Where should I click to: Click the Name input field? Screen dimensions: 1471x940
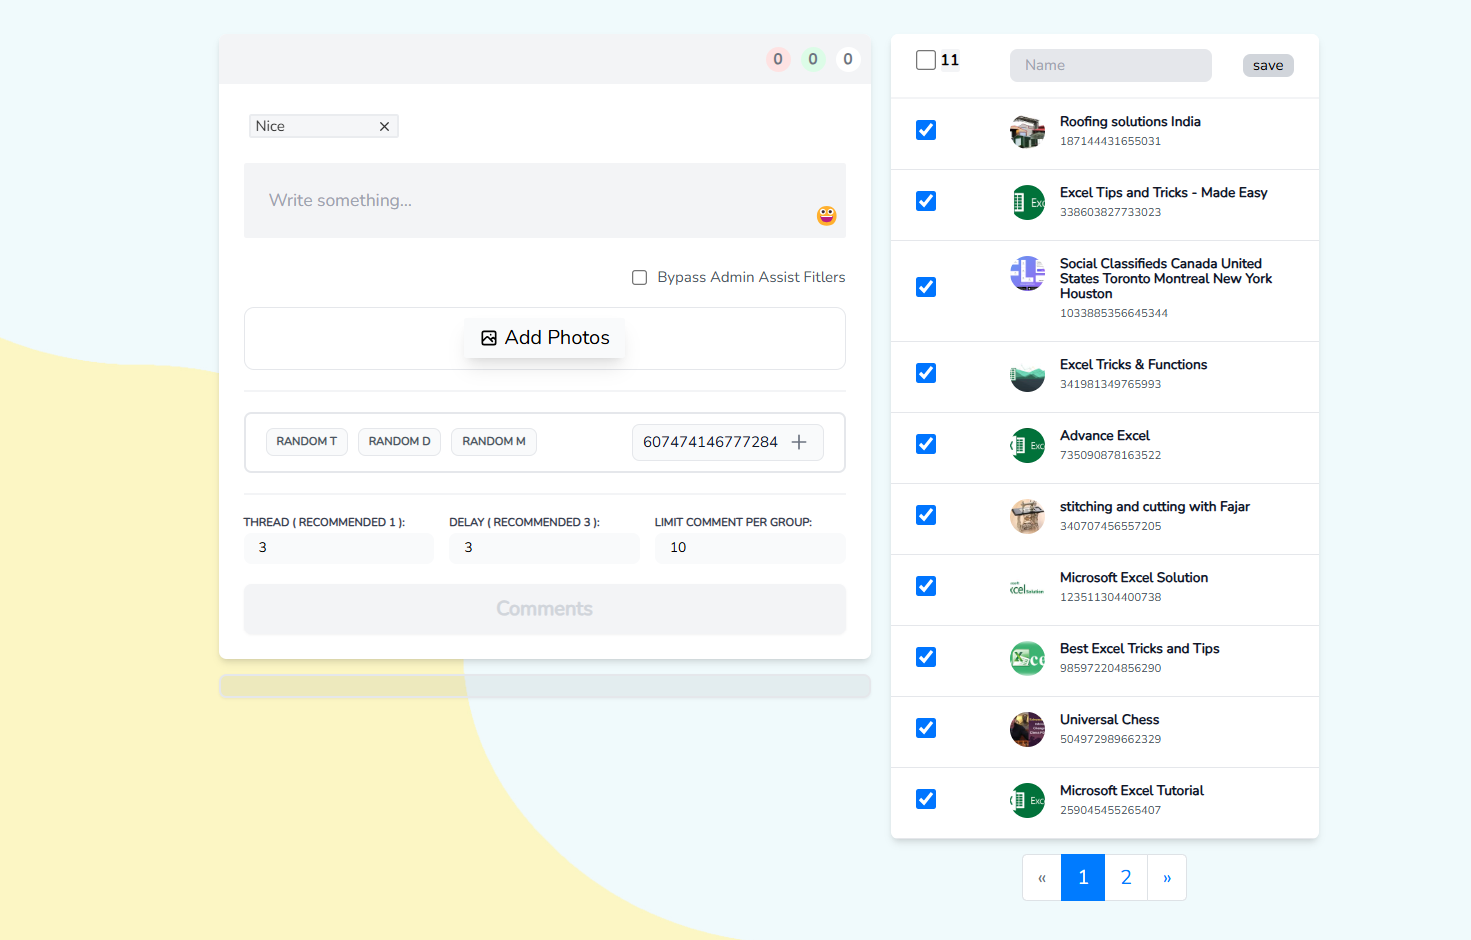(1110, 66)
